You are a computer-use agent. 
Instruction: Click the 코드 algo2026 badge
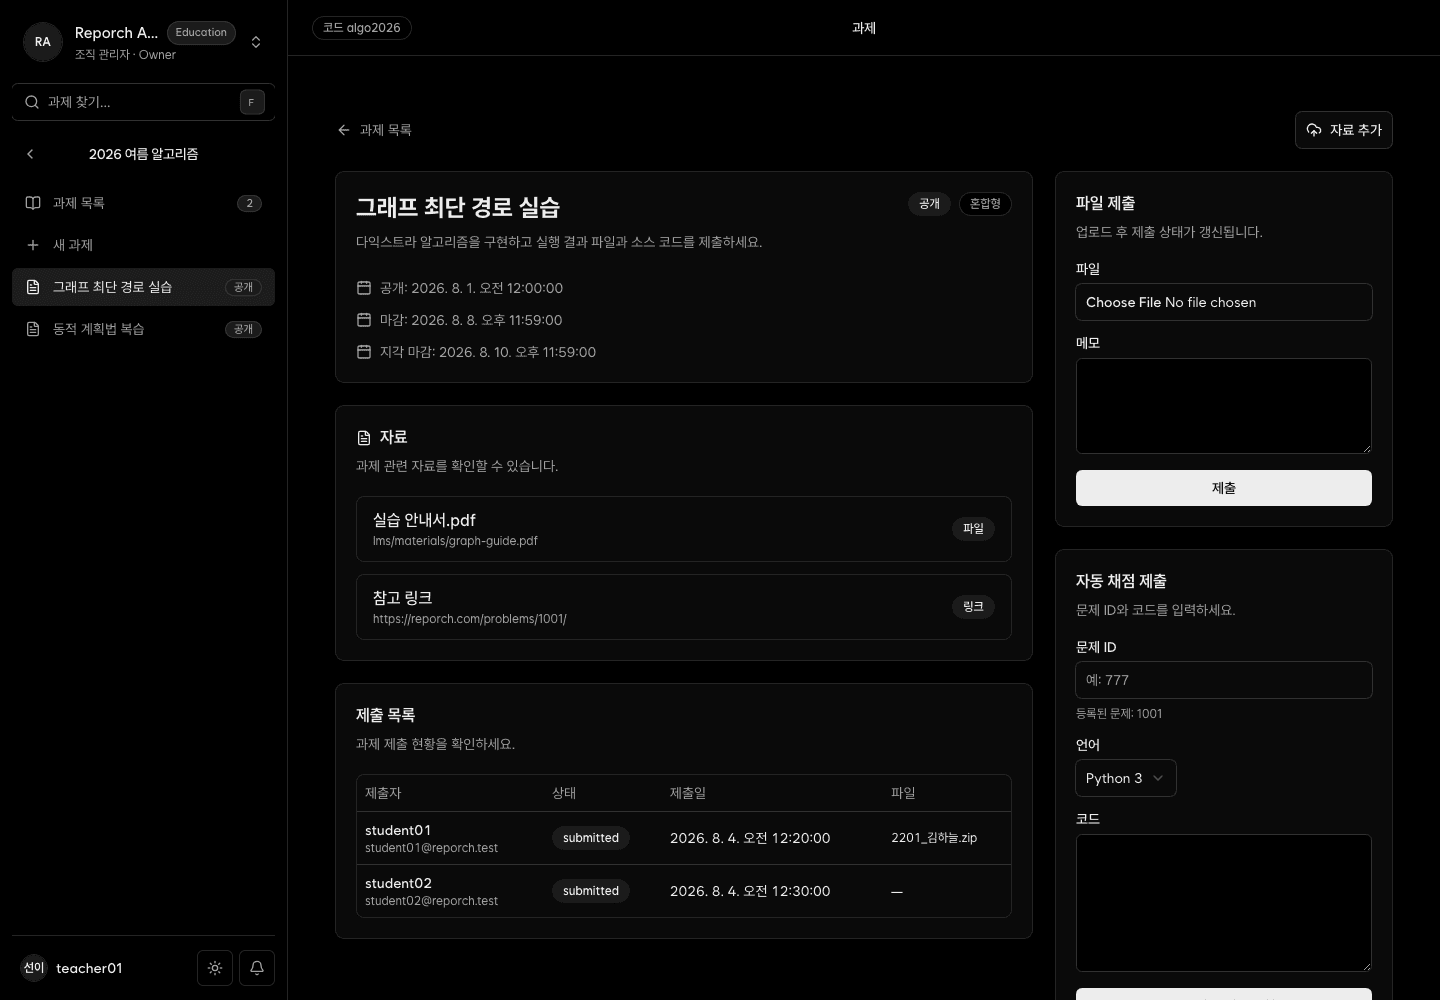(362, 28)
